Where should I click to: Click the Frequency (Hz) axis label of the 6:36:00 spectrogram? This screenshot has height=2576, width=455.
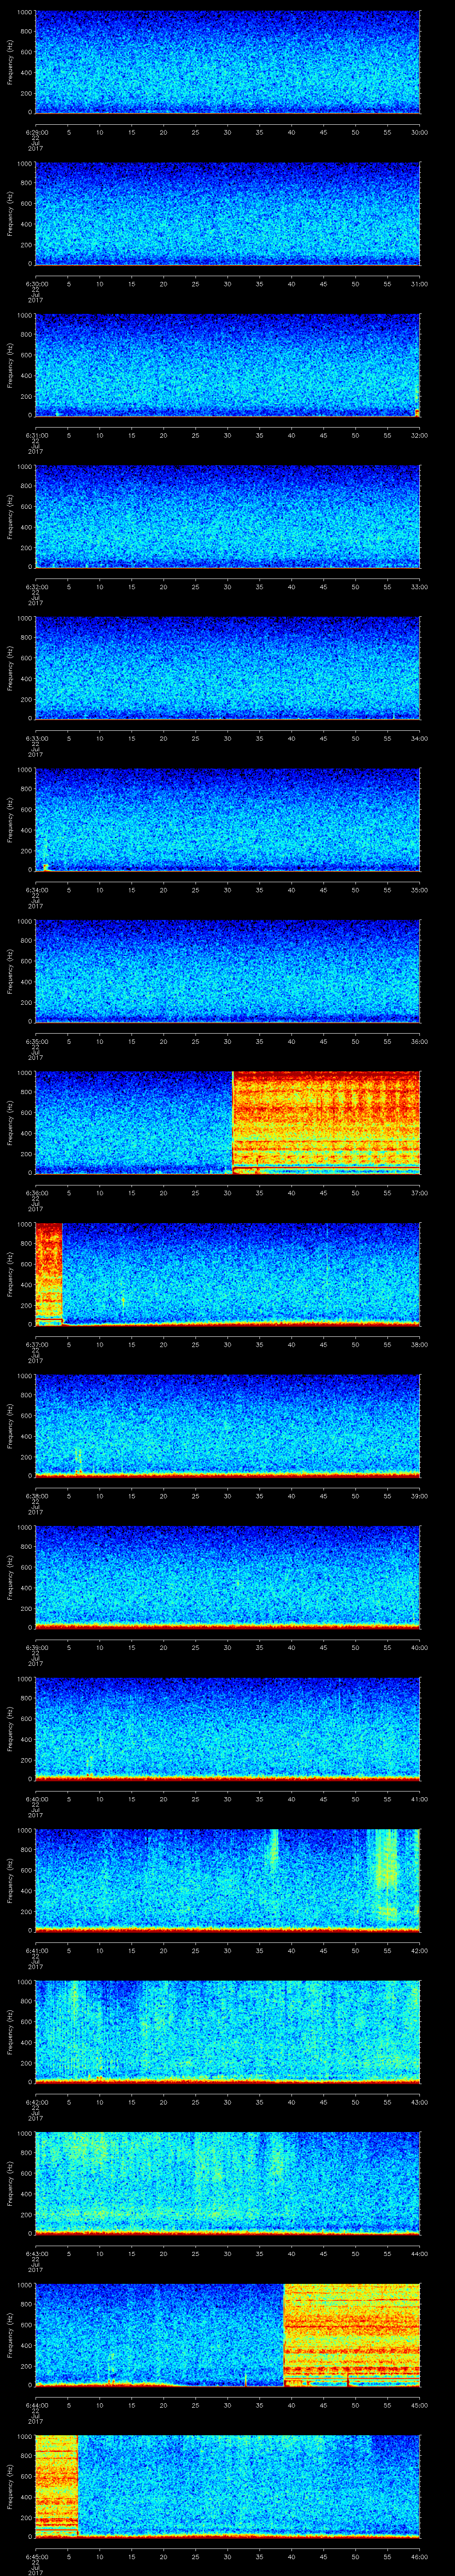[10, 1121]
